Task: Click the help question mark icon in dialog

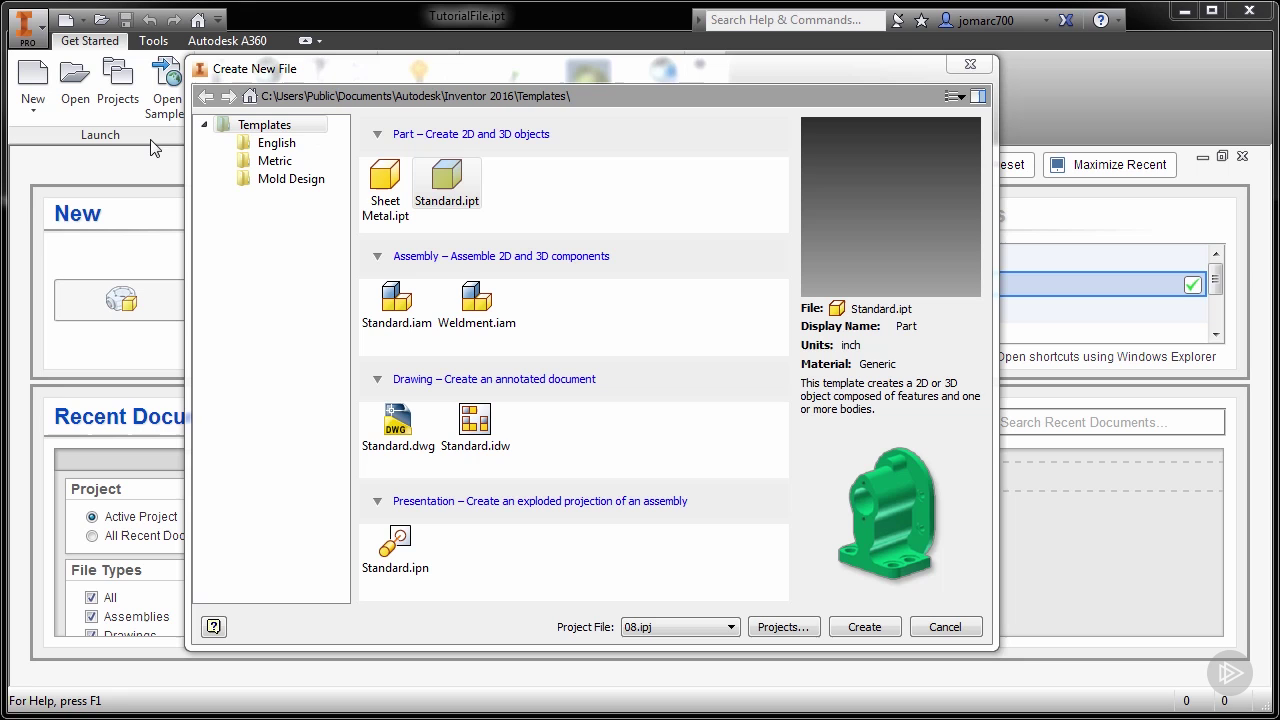Action: click(213, 627)
